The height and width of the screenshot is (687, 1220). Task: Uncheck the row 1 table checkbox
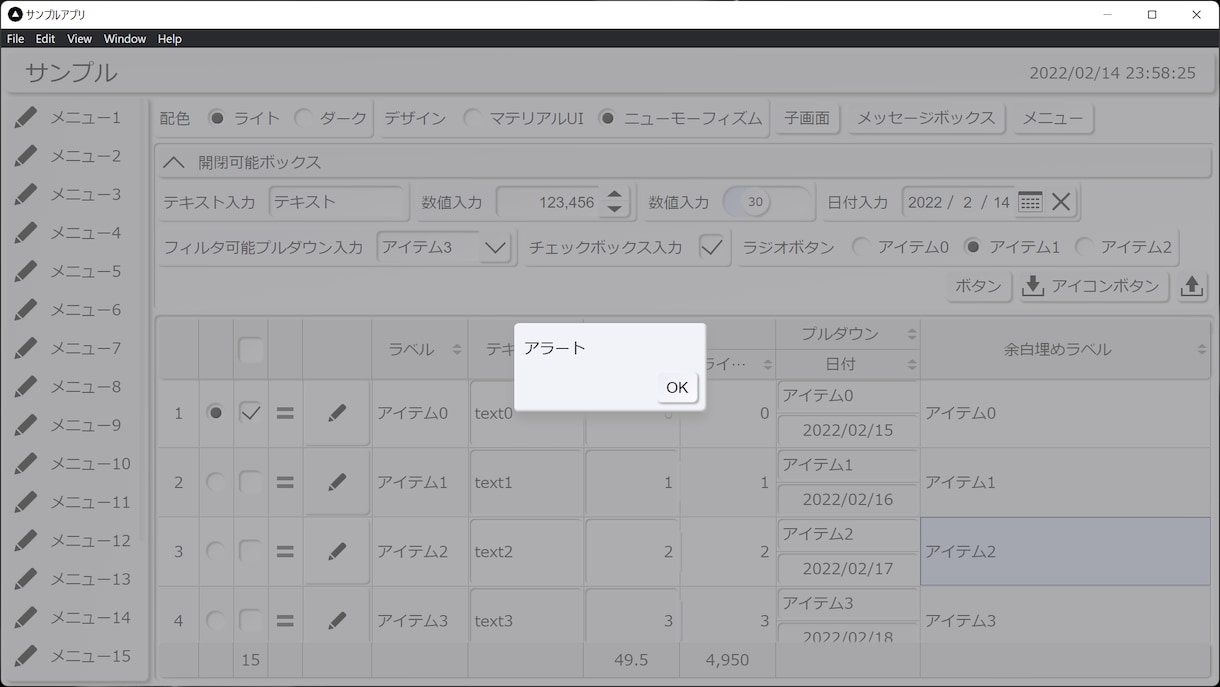251,412
